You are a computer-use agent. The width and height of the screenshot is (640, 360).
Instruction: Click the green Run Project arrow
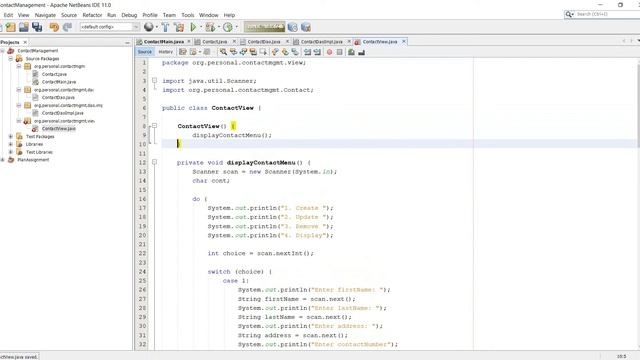[193, 27]
